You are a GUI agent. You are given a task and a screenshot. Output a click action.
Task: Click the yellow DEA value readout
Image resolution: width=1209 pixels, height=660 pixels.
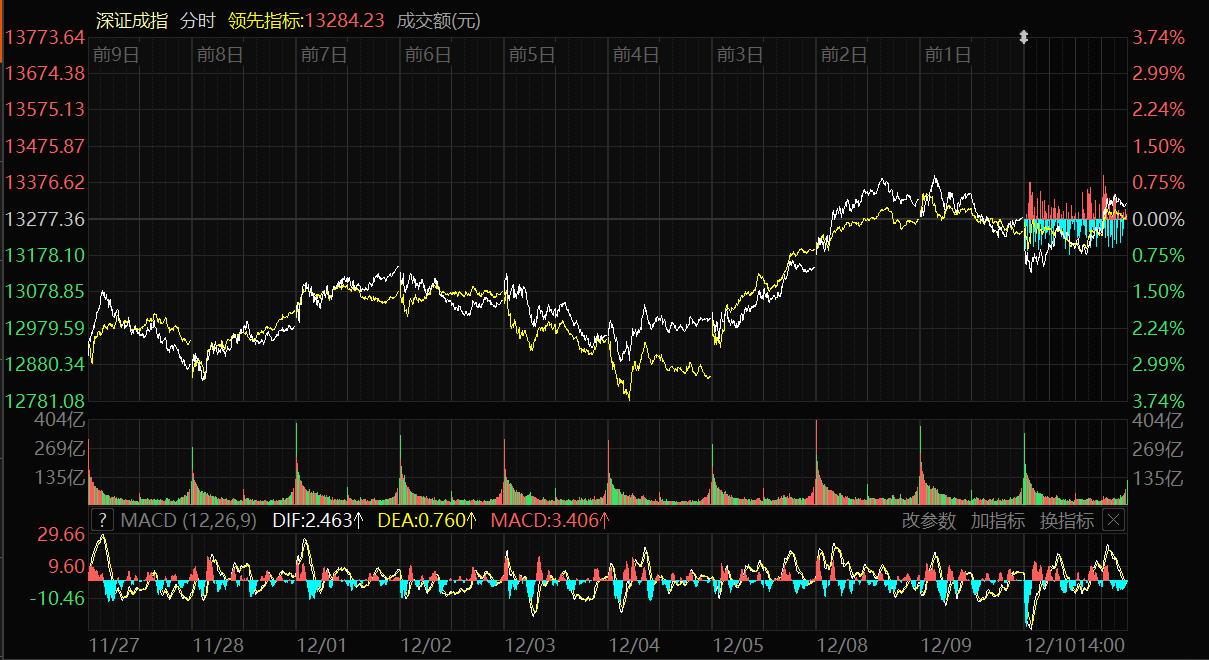coord(427,520)
